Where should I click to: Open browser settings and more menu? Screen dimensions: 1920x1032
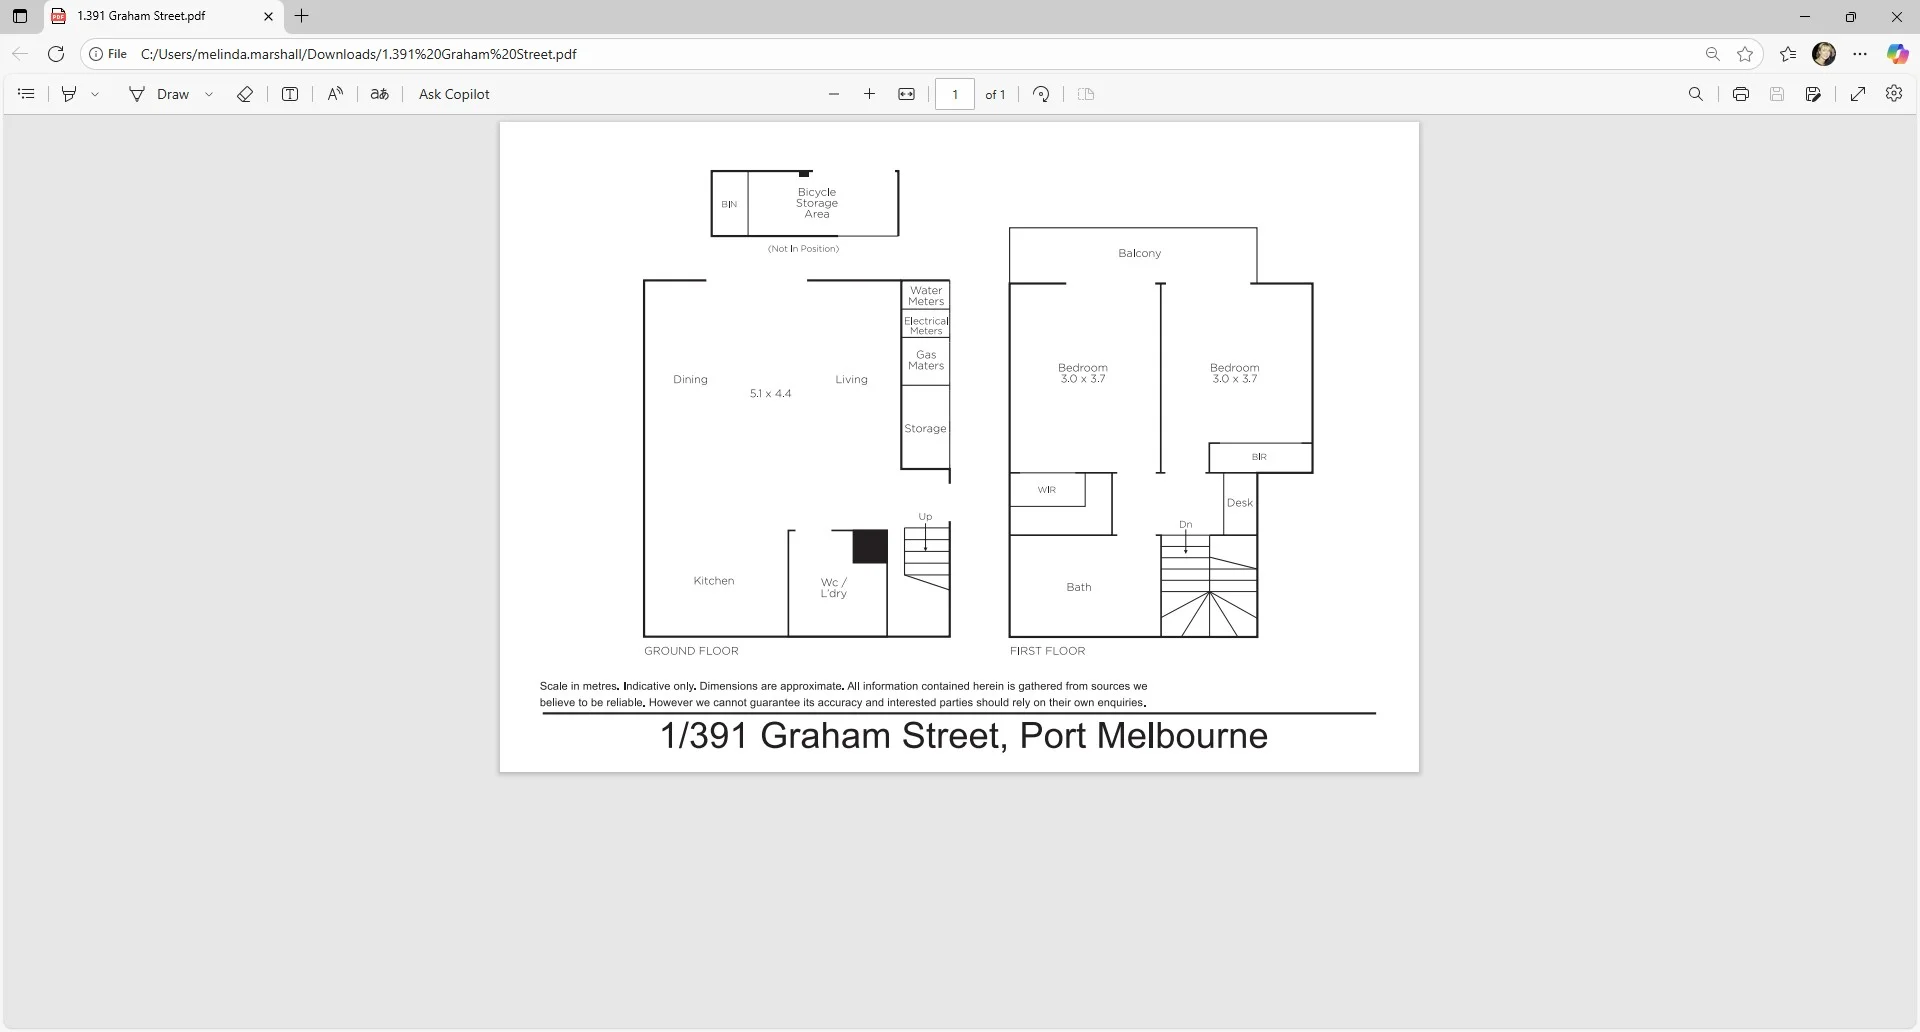1860,54
